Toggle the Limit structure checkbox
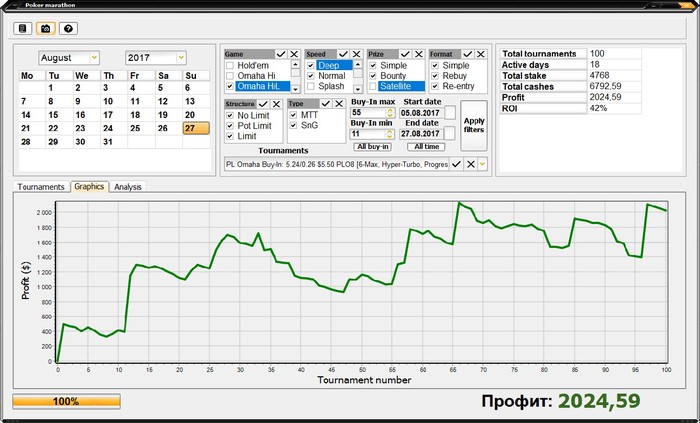This screenshot has height=423, width=700. pyautogui.click(x=230, y=136)
